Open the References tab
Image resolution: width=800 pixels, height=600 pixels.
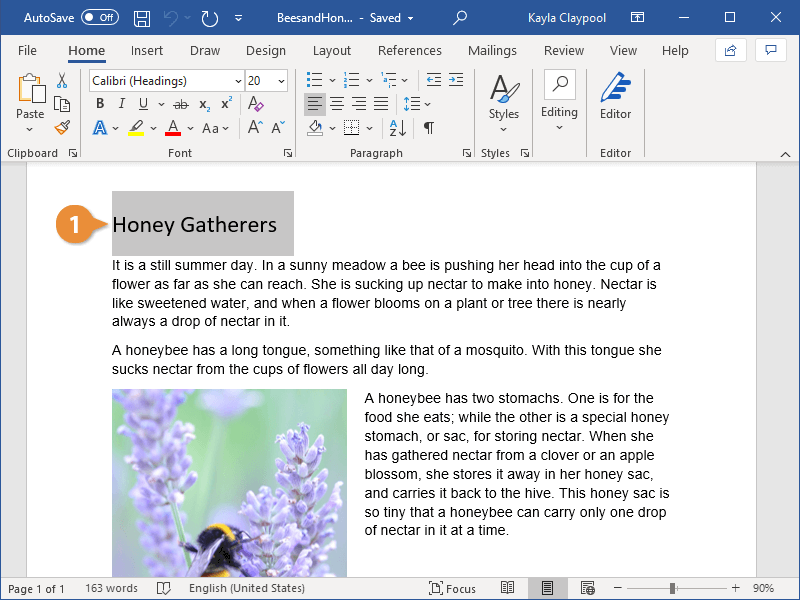[x=409, y=51]
